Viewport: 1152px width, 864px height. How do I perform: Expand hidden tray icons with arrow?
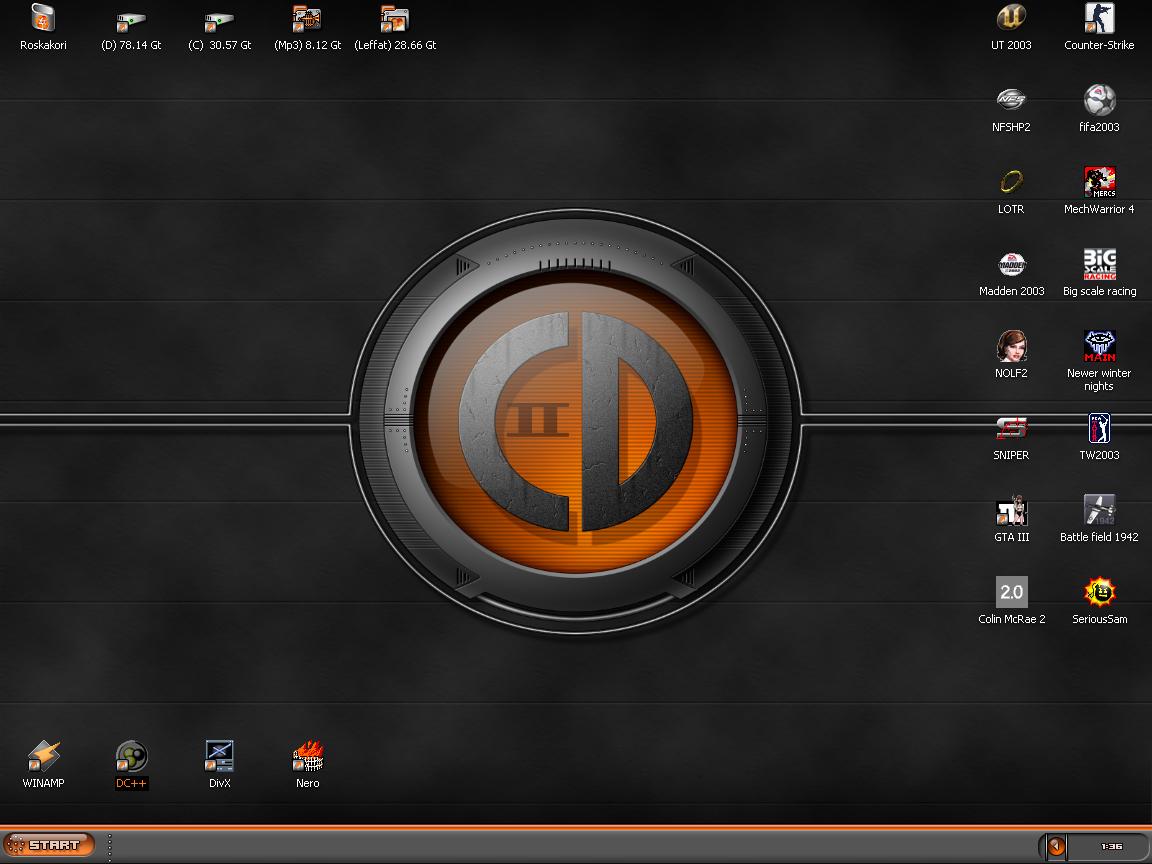(x=1055, y=846)
